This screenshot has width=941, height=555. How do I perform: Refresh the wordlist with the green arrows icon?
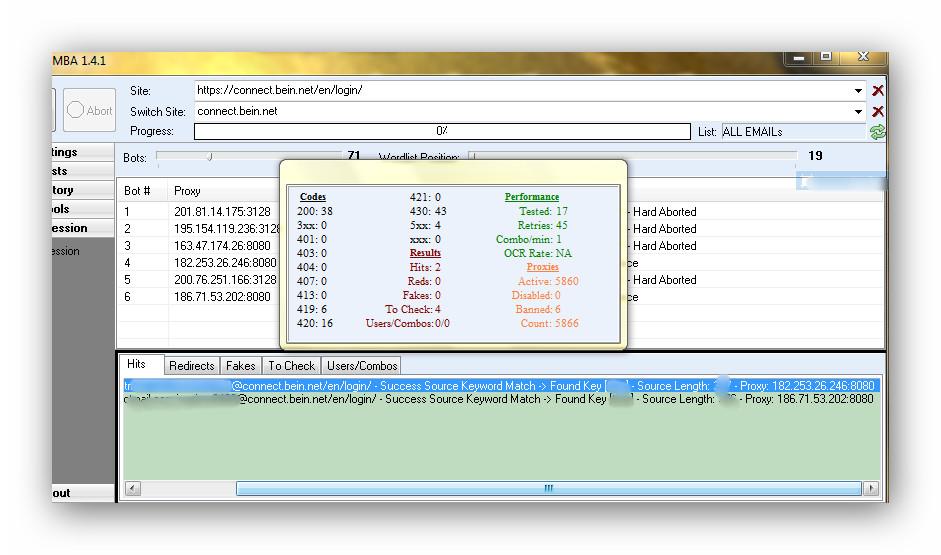click(x=877, y=132)
